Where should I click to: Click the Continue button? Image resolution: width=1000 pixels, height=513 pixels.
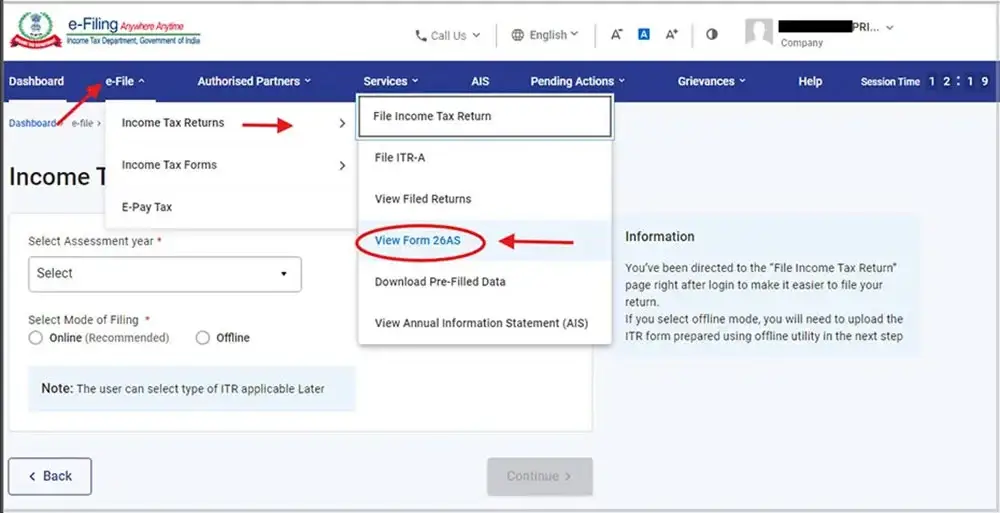click(x=540, y=476)
